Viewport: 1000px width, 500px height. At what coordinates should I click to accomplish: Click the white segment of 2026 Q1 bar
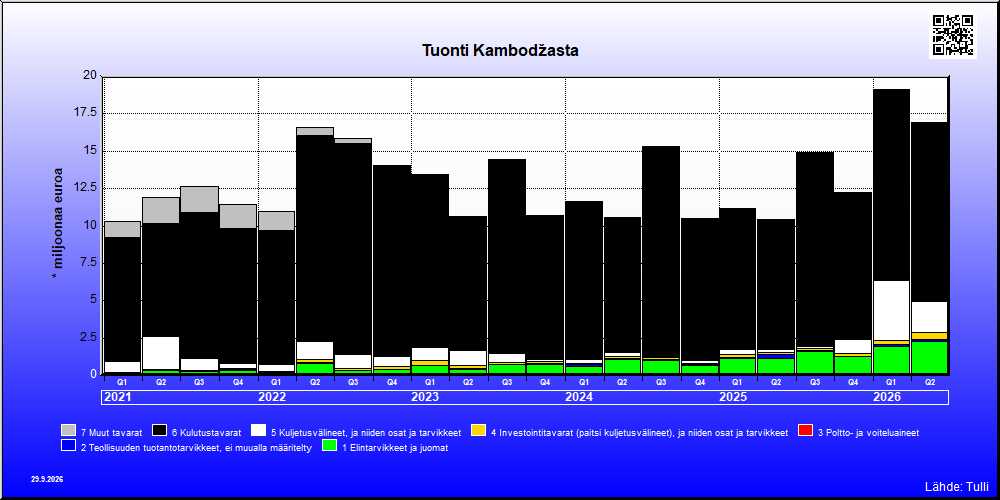click(x=891, y=311)
